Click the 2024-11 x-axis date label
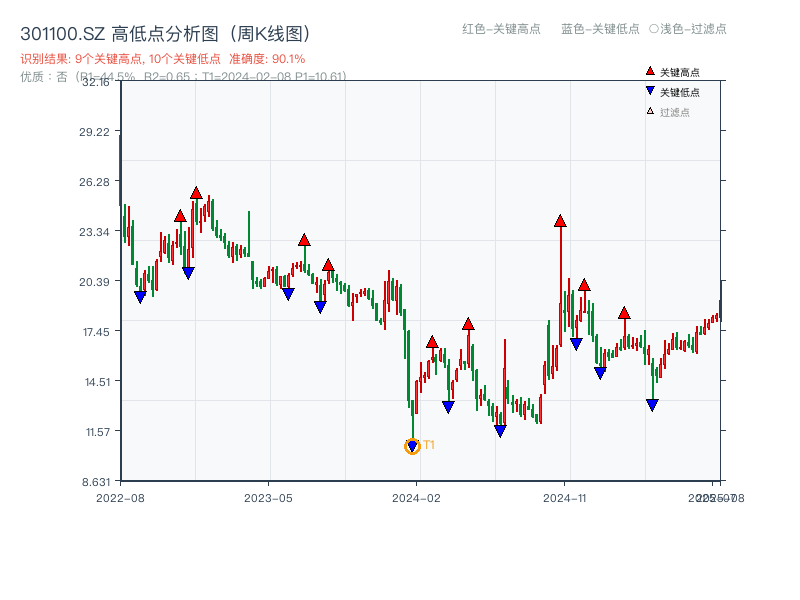 565,498
